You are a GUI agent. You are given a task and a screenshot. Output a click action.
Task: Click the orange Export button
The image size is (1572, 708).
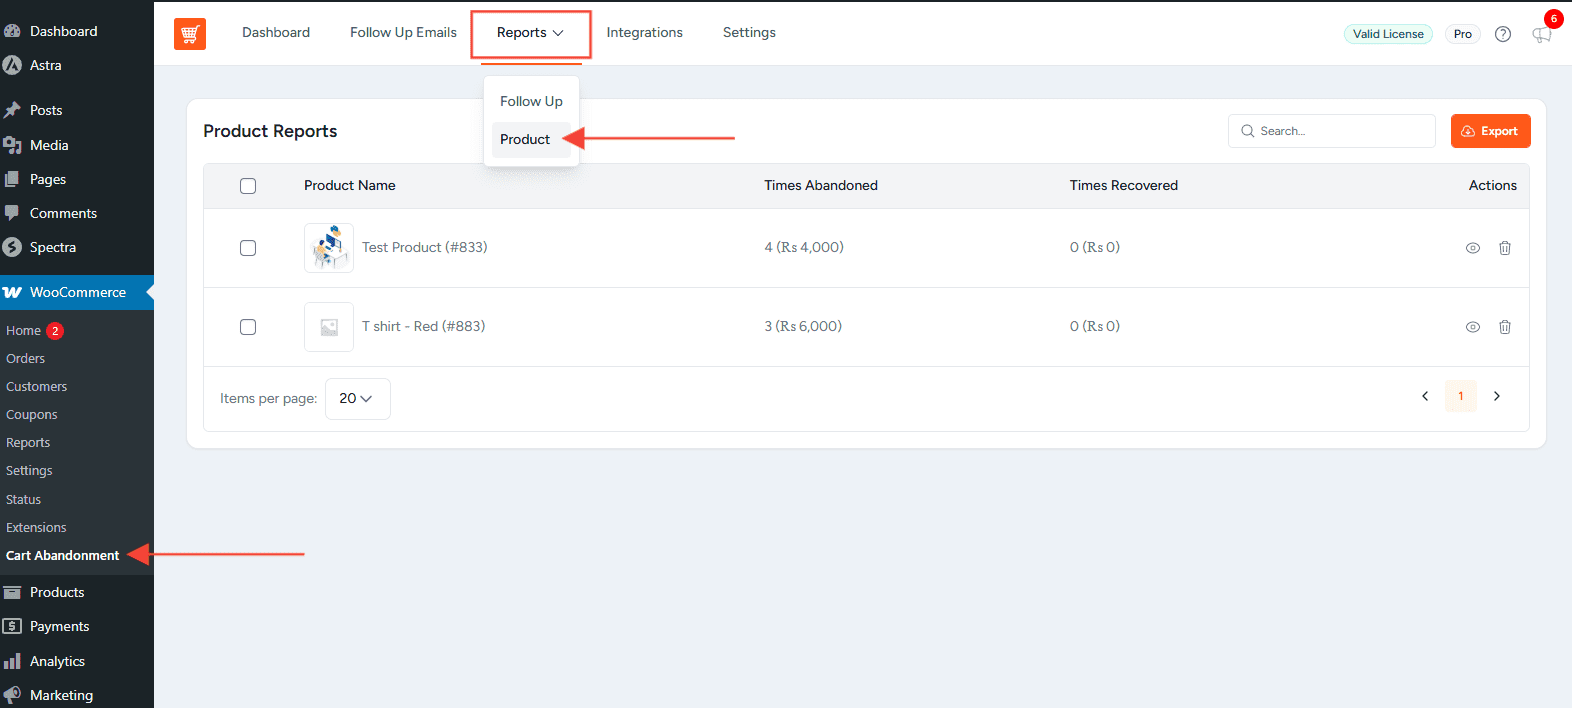[x=1490, y=131]
